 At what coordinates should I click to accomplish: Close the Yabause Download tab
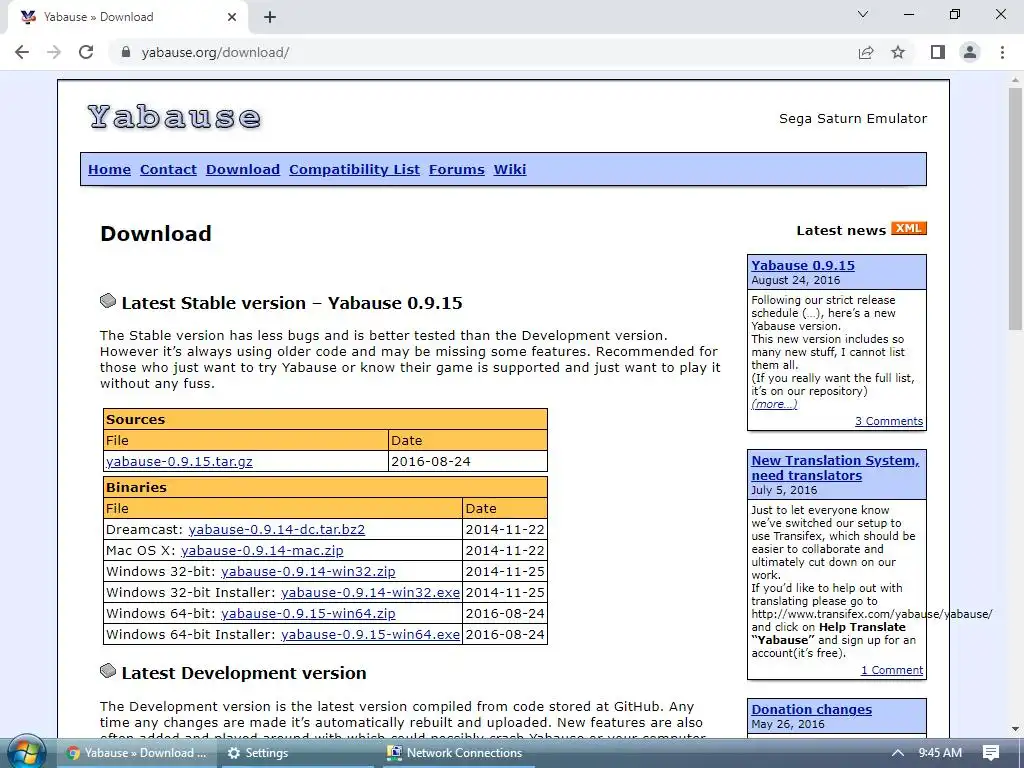pos(232,18)
